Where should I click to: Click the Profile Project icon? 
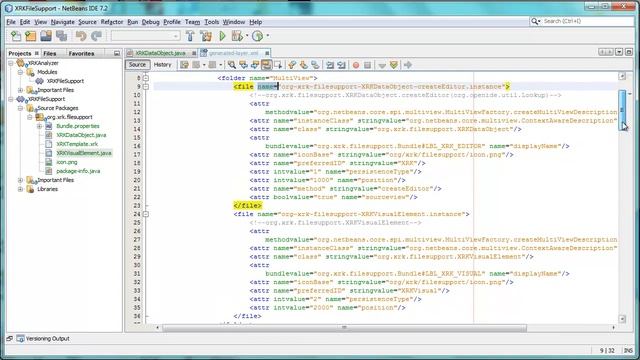pyautogui.click(x=257, y=36)
